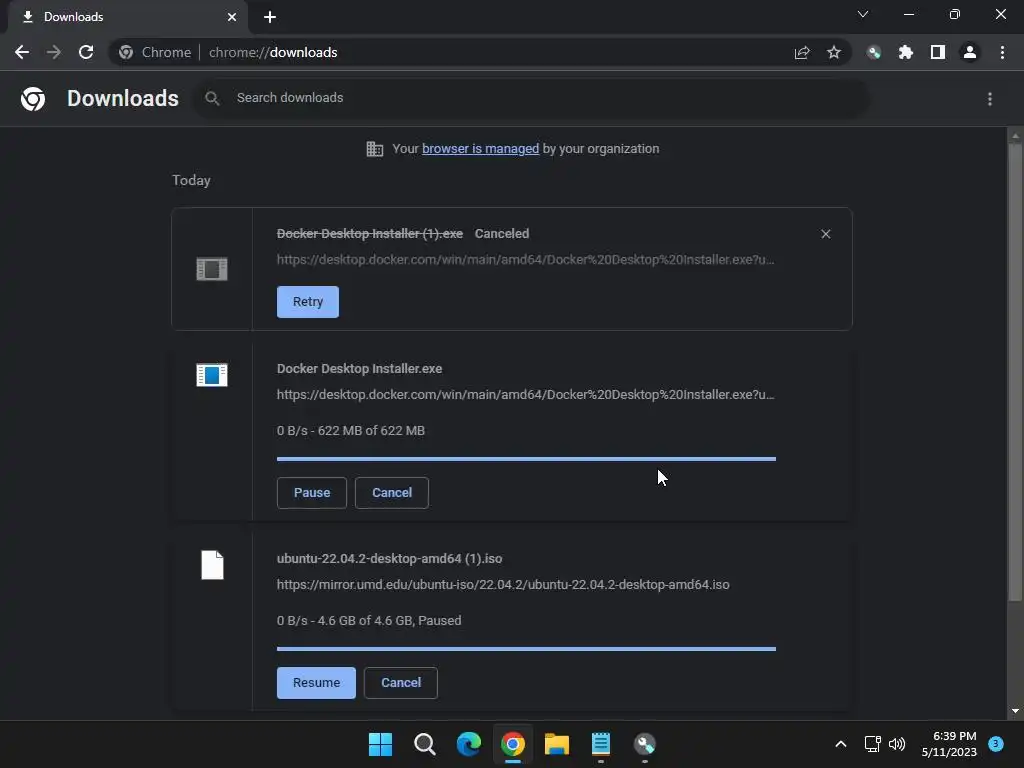Bookmark this tab with the star icon
The image size is (1024, 768).
[834, 52]
